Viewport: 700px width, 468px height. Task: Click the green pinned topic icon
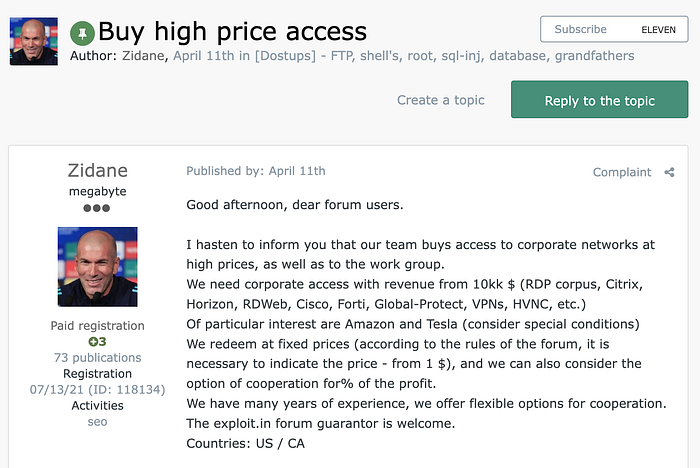pos(83,33)
